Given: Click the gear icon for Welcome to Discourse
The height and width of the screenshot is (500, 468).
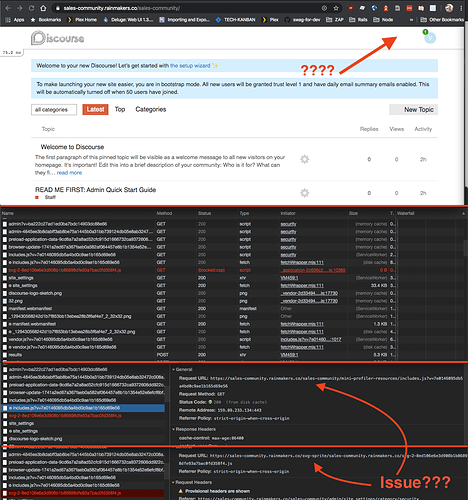Looking at the screenshot, I should coord(305,159).
